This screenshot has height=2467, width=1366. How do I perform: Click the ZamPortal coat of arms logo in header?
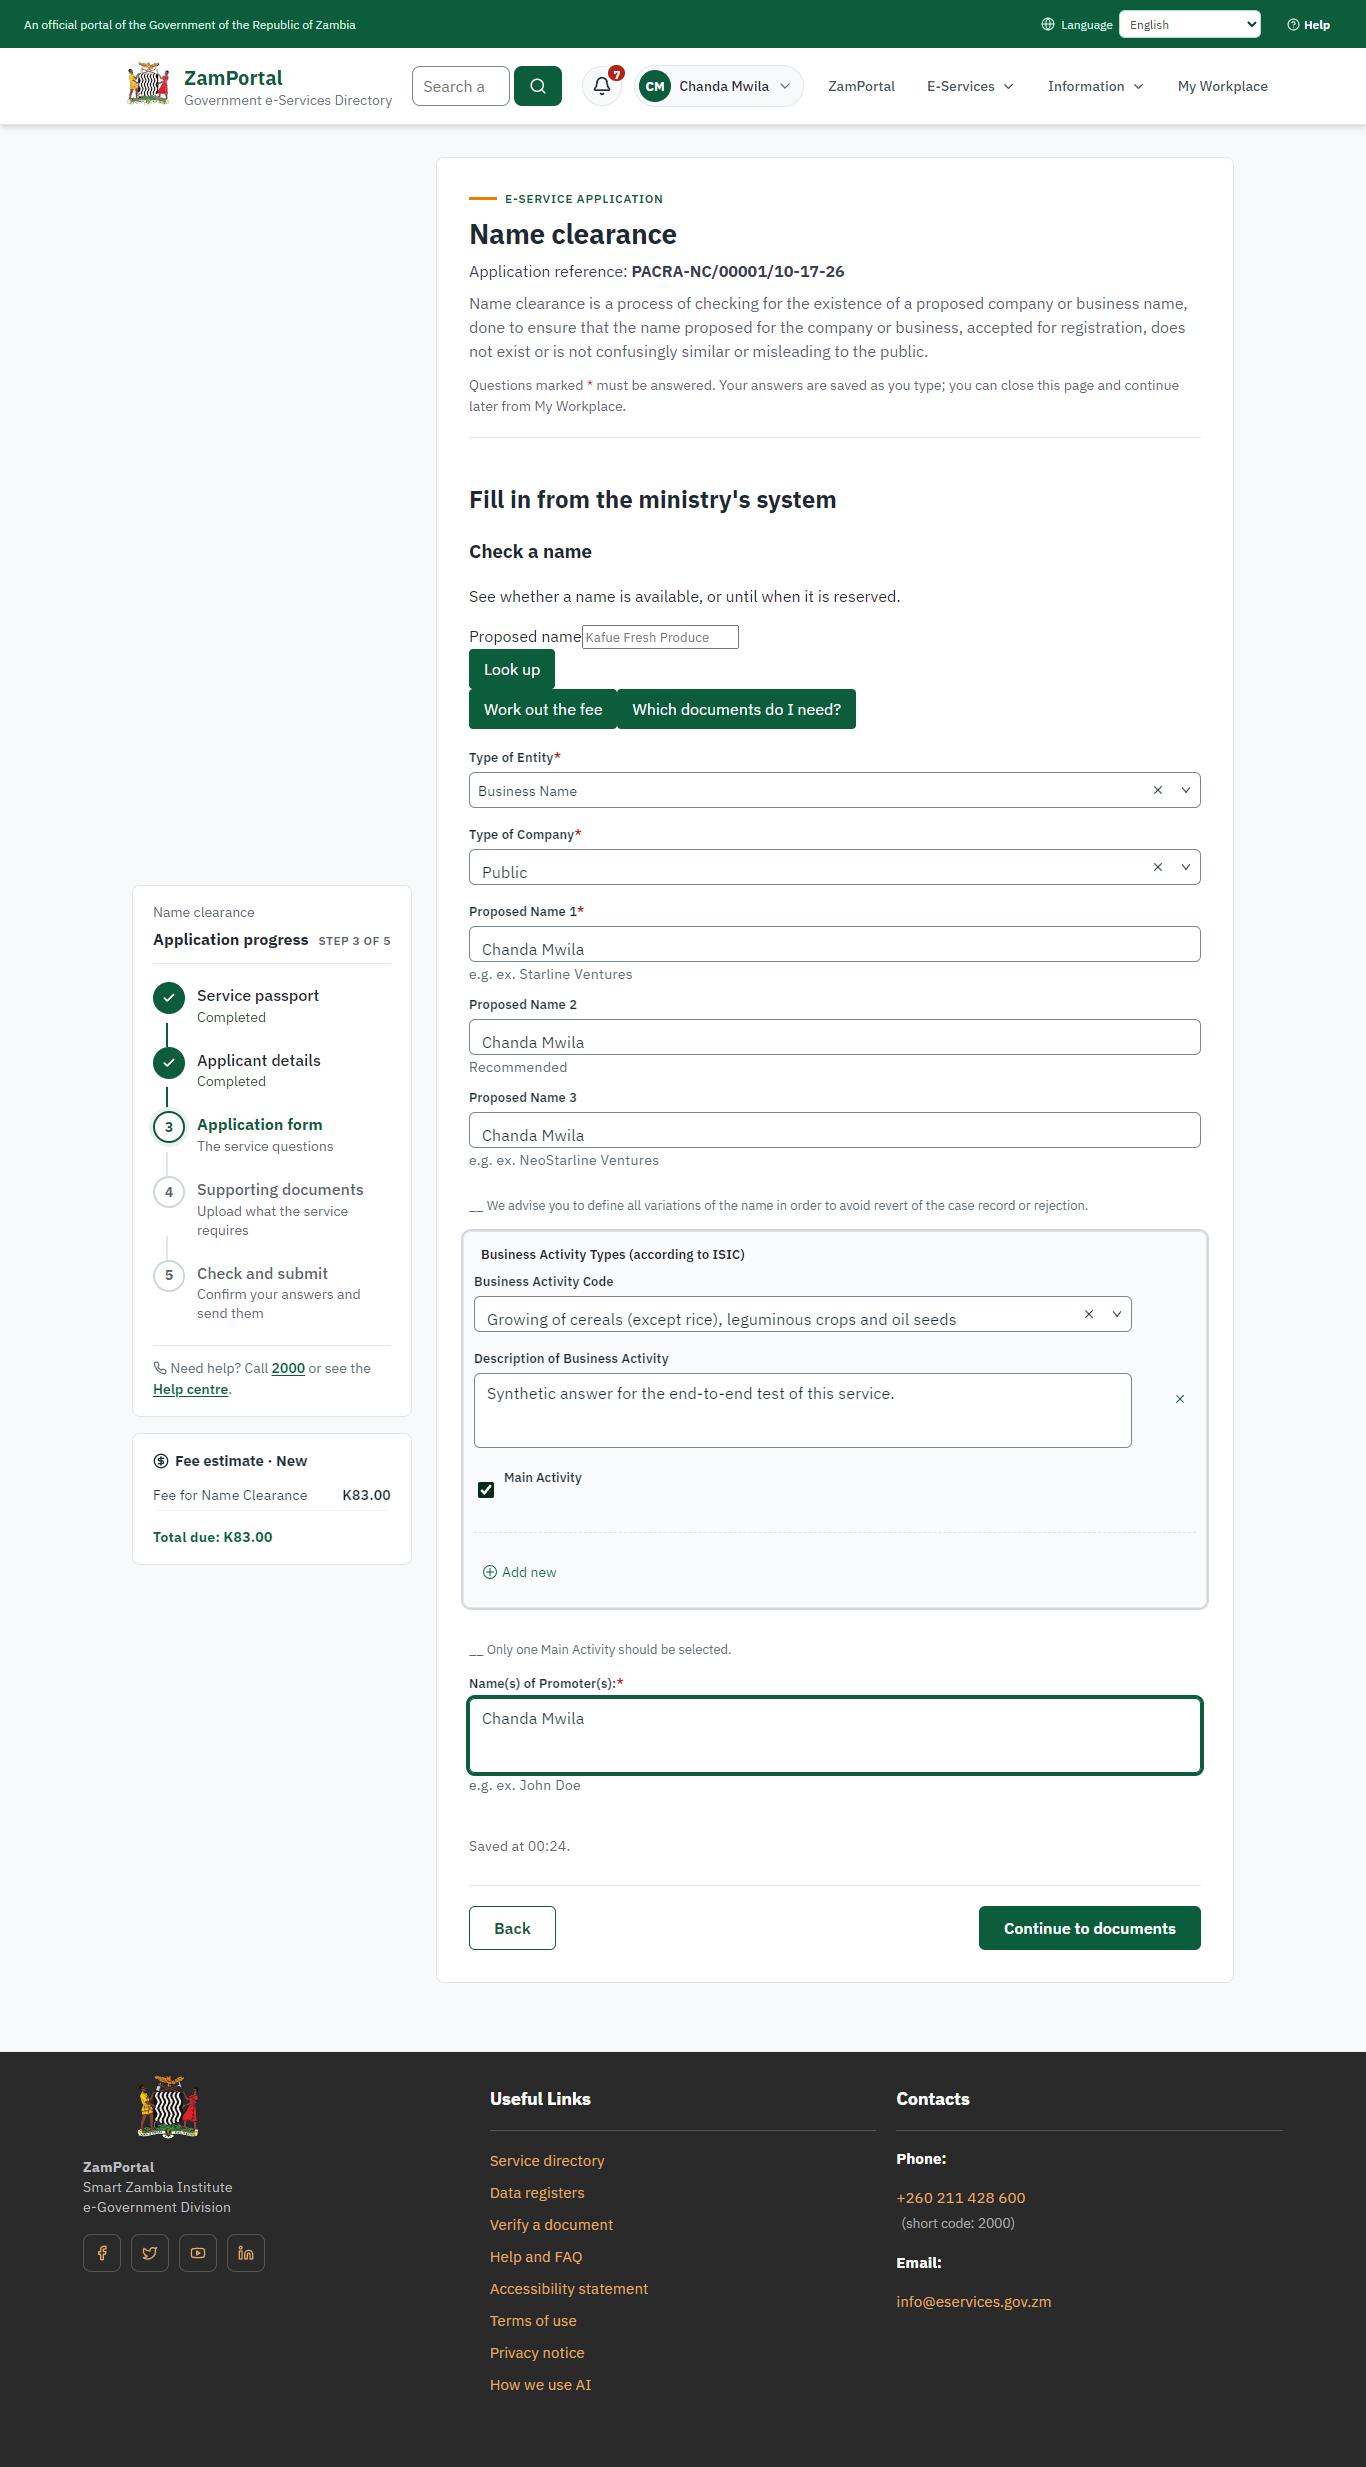(148, 85)
